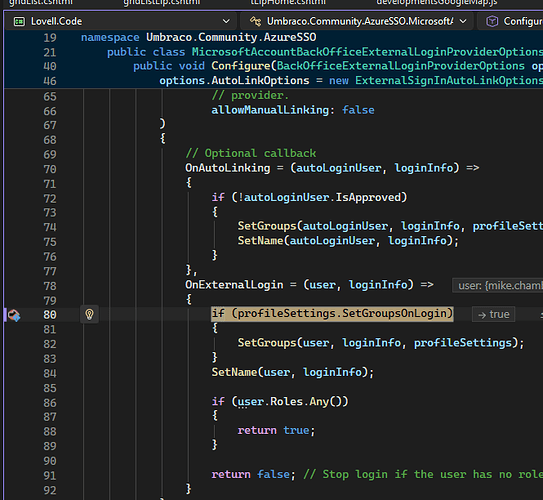The image size is (543, 500).
Task: Open the lightbulb quick actions on line 80
Action: 89,314
